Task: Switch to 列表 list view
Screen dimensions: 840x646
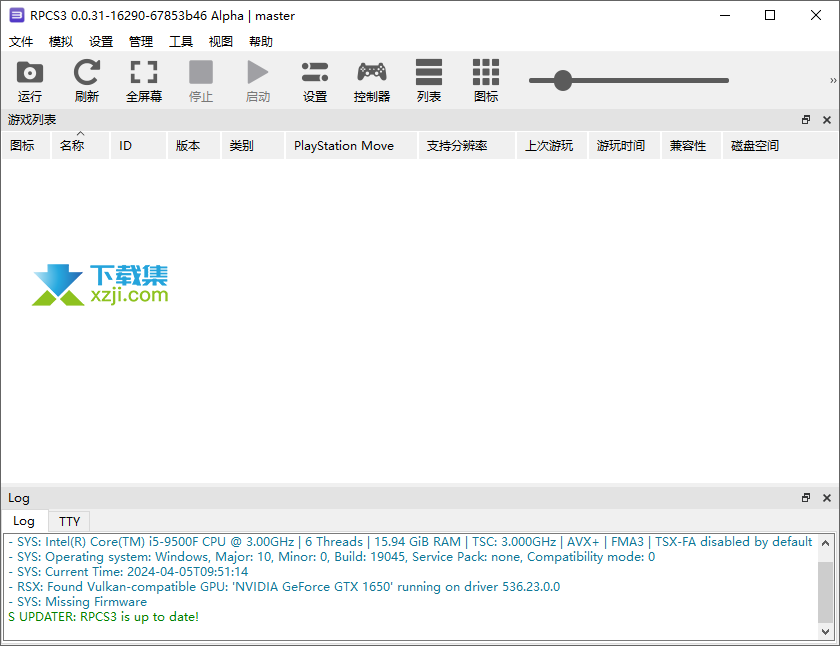Action: 429,81
